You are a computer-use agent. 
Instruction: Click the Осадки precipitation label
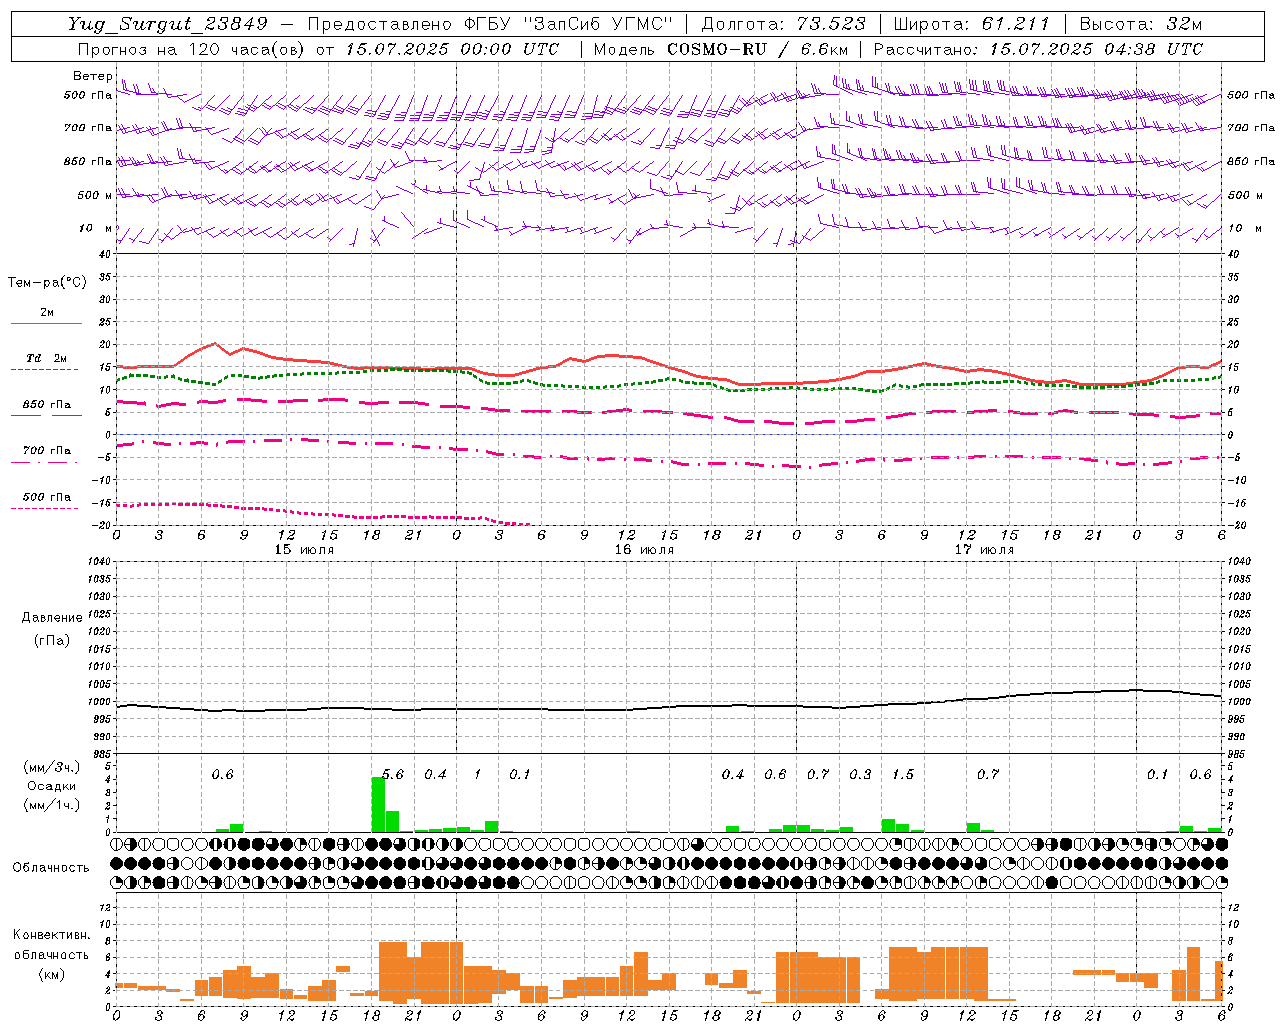coord(51,786)
